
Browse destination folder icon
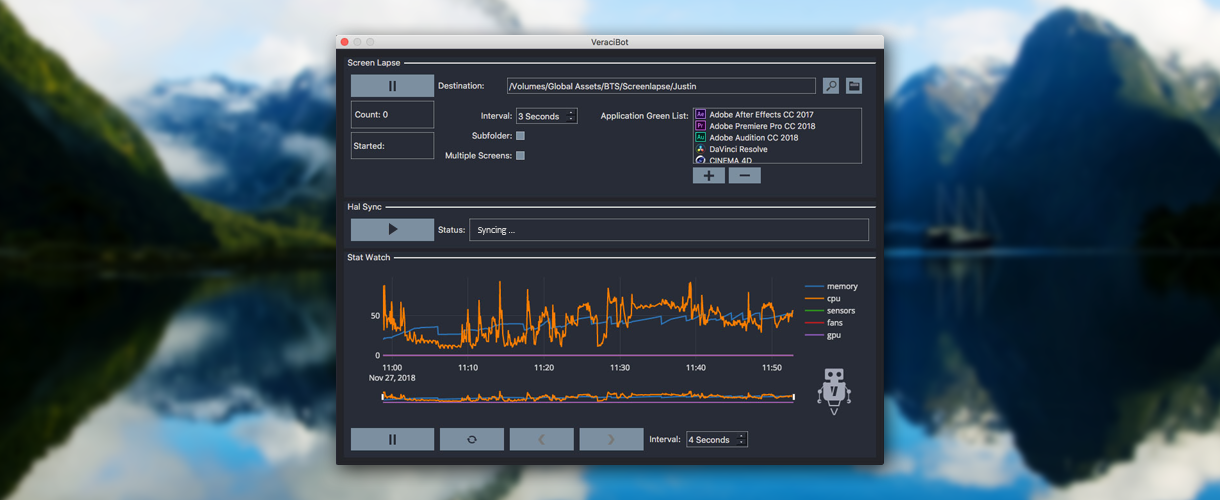coord(854,86)
